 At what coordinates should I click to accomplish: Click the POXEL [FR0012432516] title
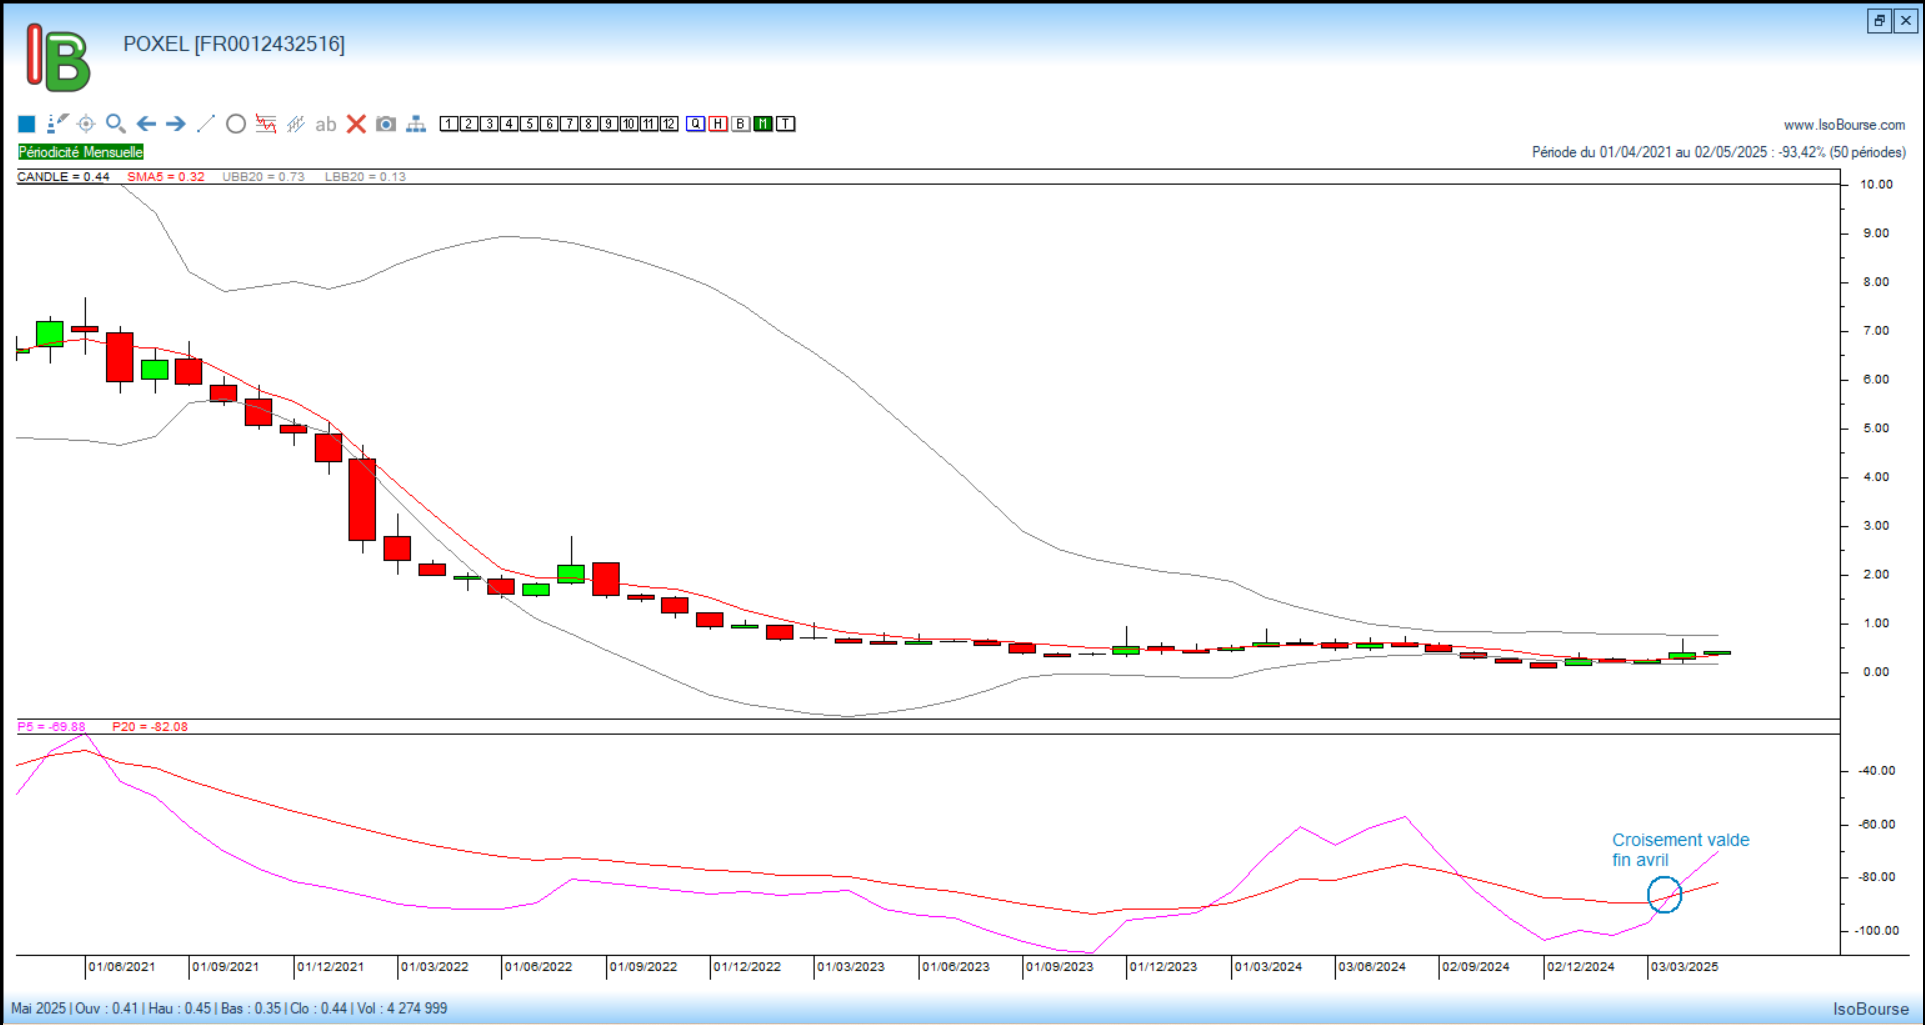[234, 44]
